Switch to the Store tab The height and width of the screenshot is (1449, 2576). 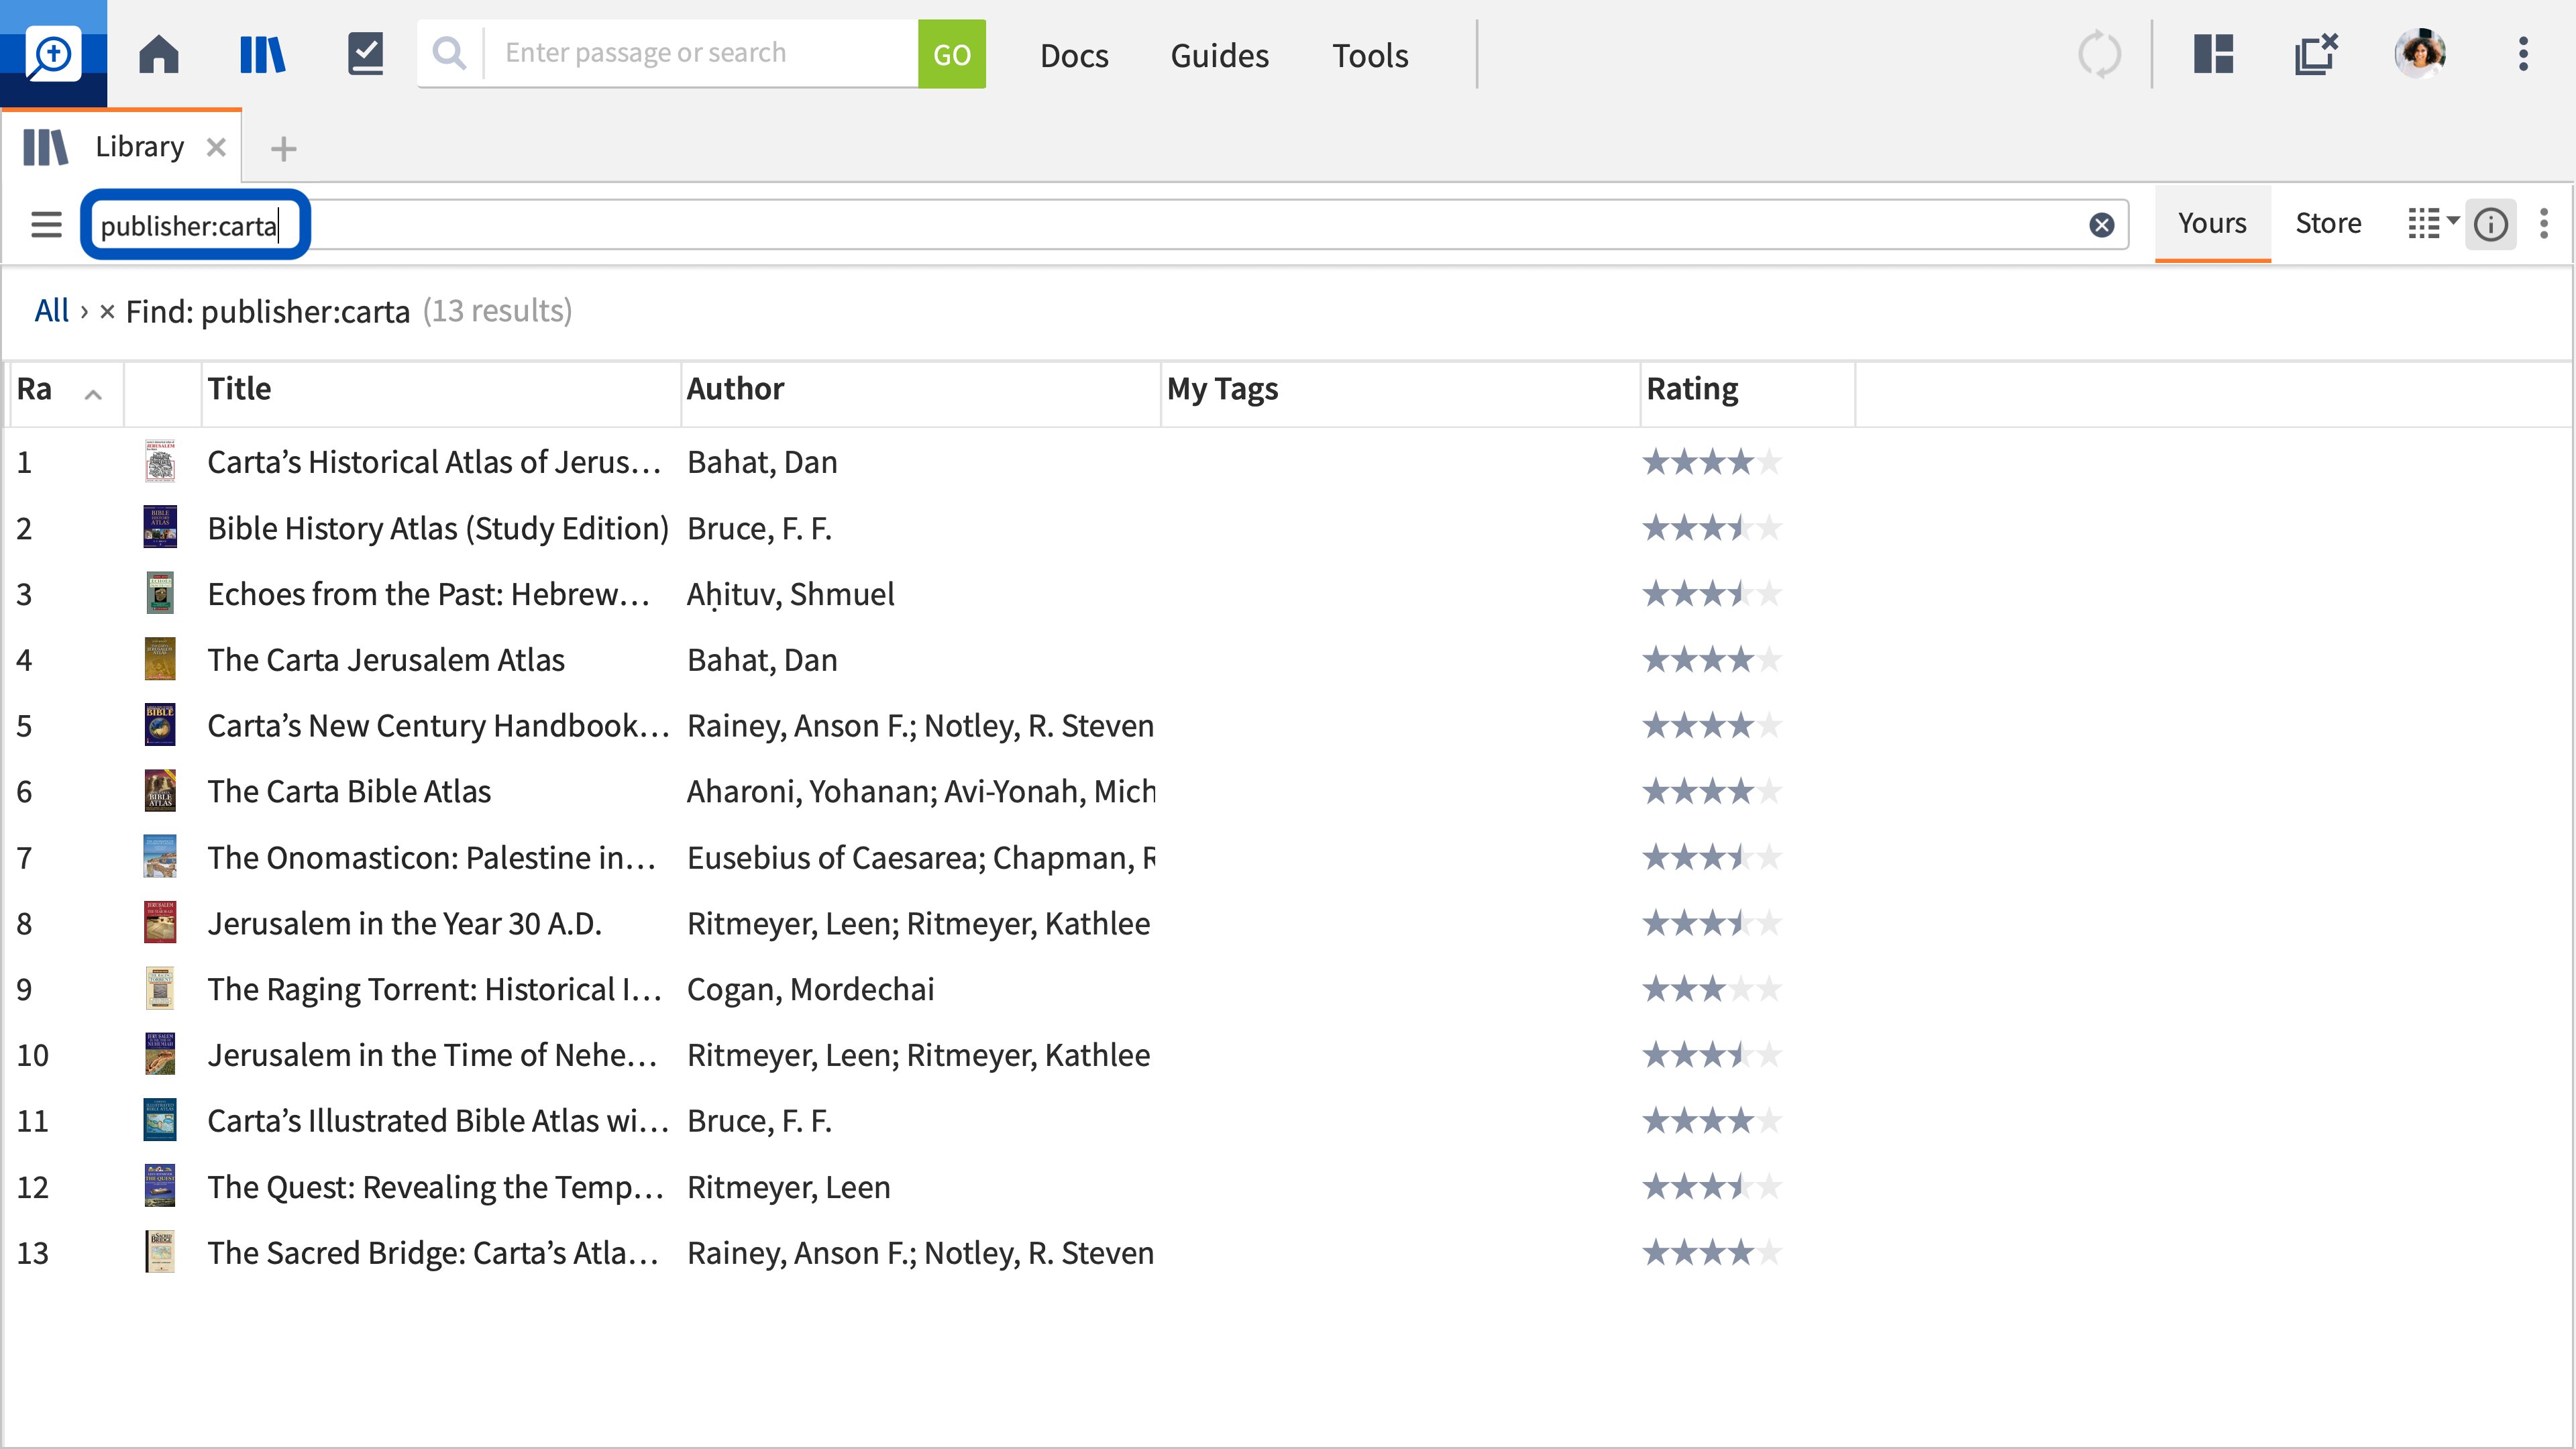(x=2328, y=223)
